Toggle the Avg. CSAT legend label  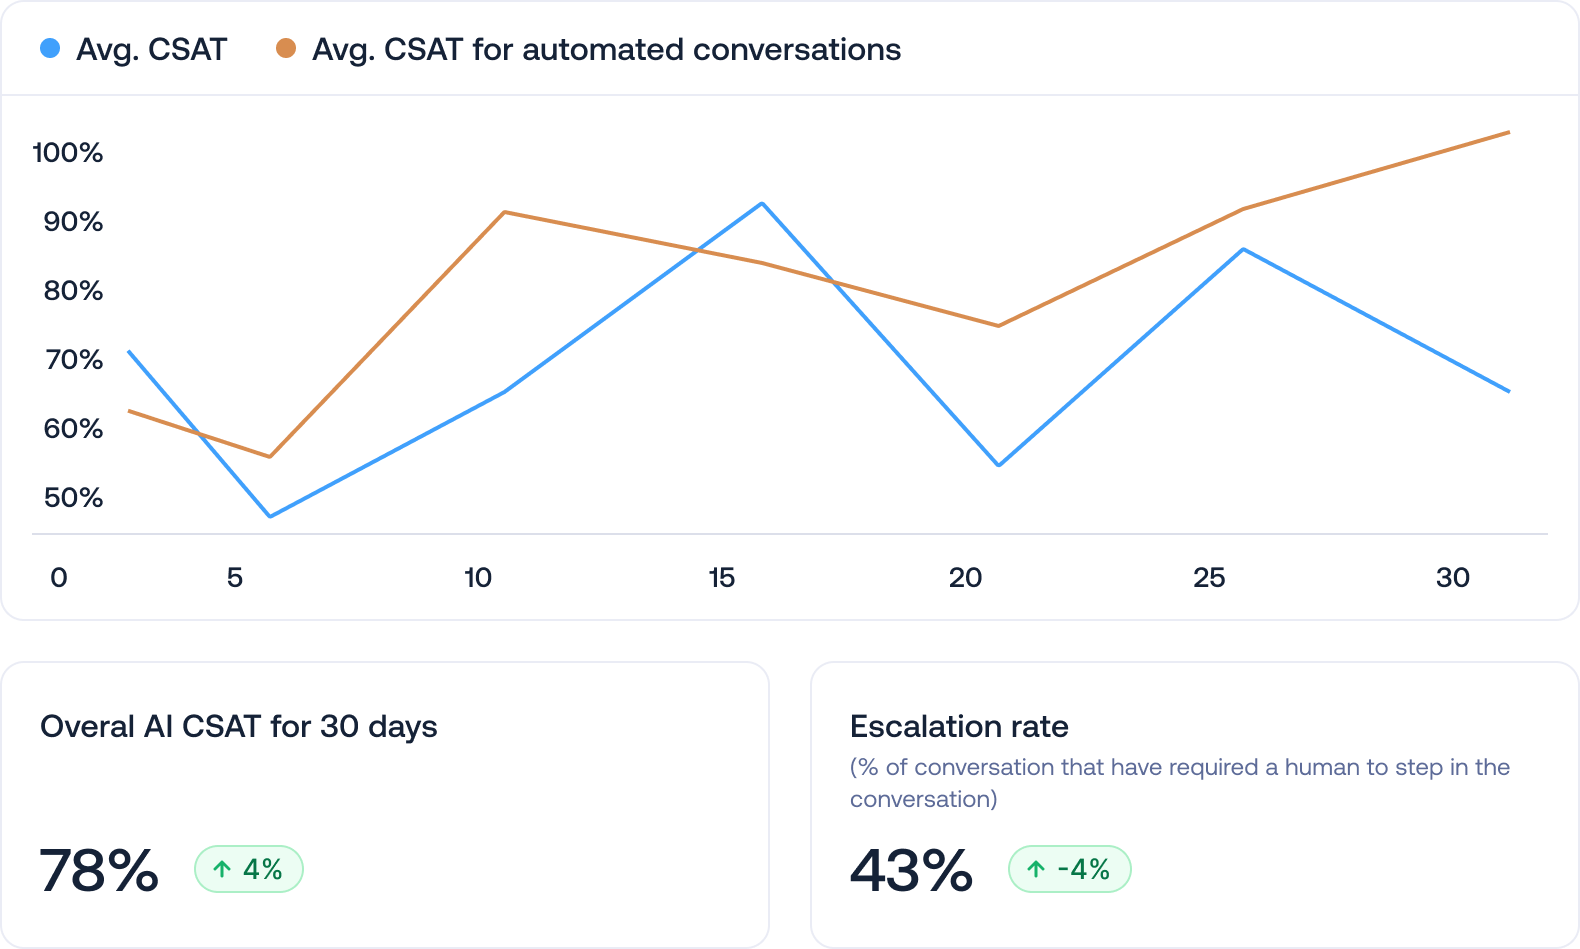point(152,50)
